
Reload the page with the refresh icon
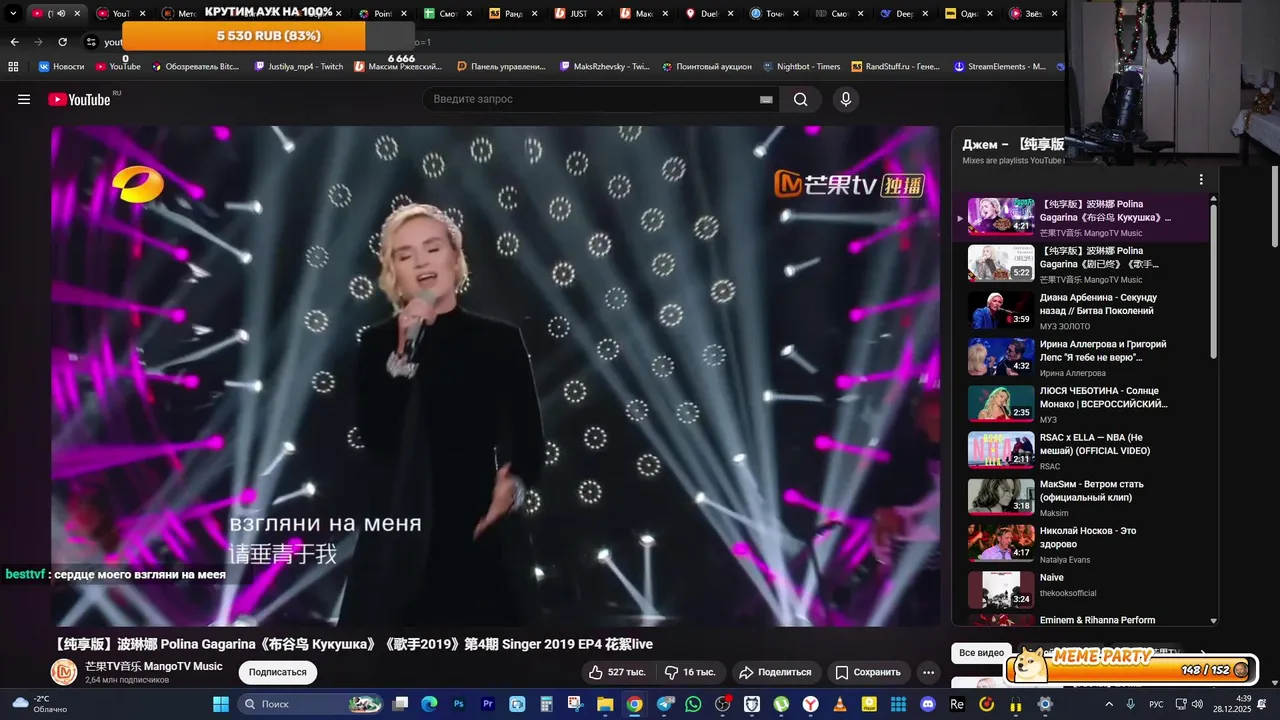click(62, 42)
